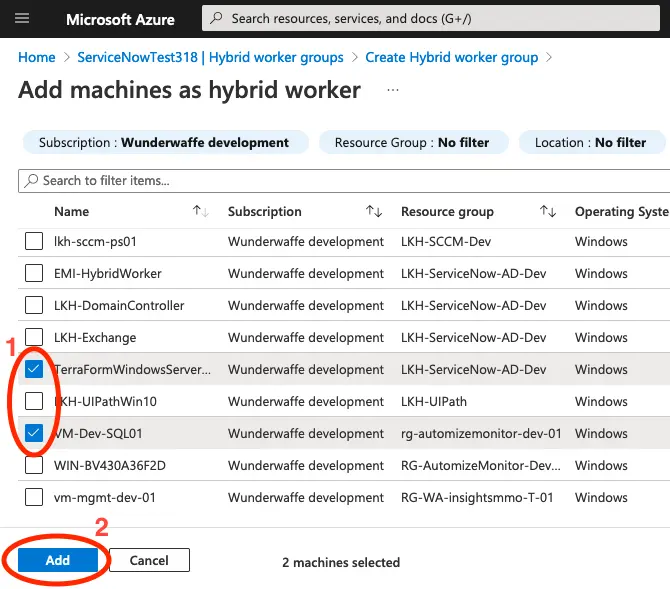The width and height of the screenshot is (670, 589).
Task: Click the Microsoft Azure logo text
Action: click(x=120, y=19)
